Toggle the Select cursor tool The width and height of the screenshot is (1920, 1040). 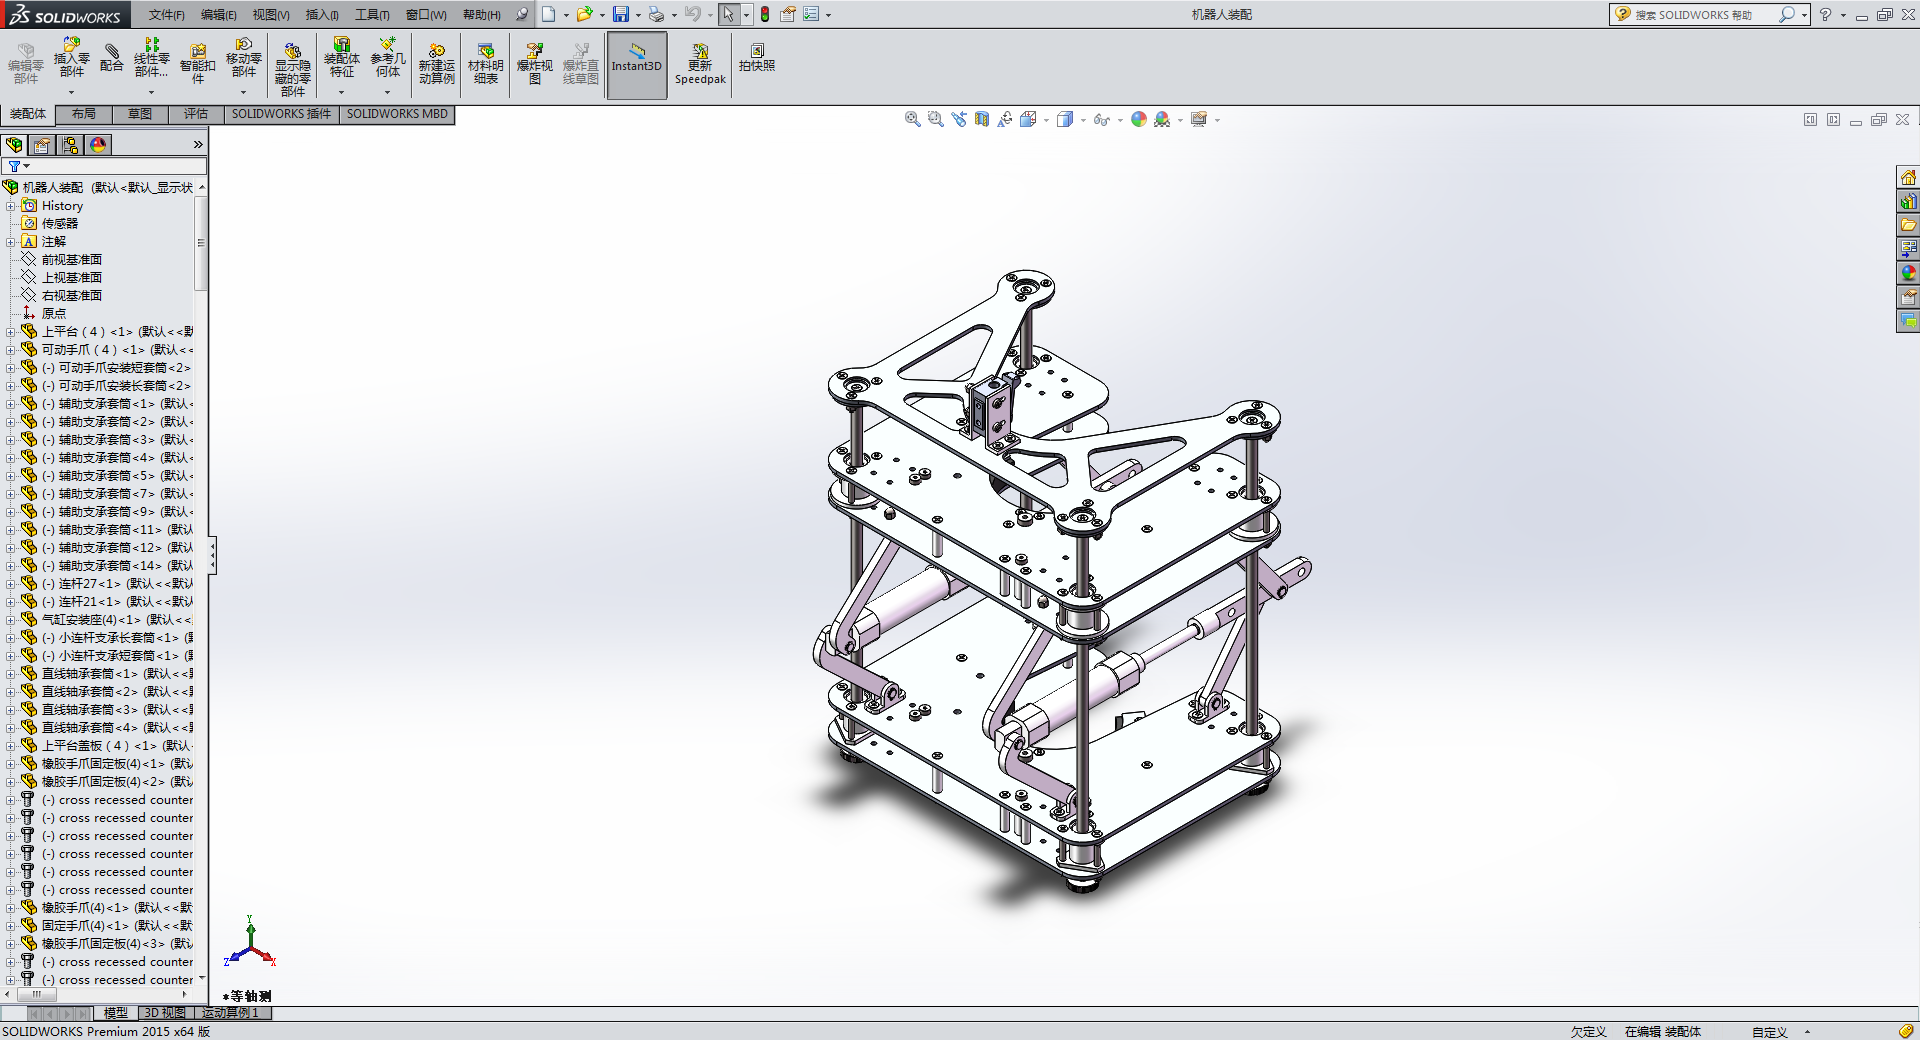click(728, 14)
